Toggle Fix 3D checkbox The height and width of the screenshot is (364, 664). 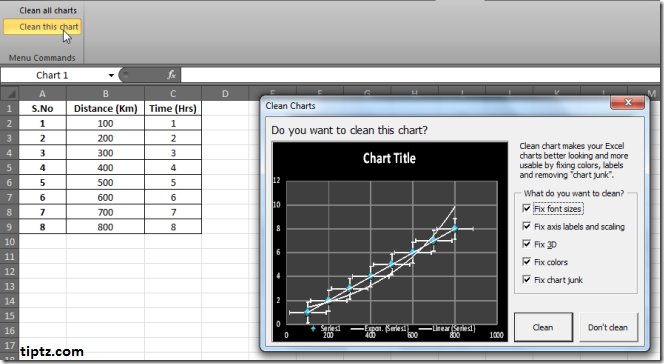click(x=527, y=244)
